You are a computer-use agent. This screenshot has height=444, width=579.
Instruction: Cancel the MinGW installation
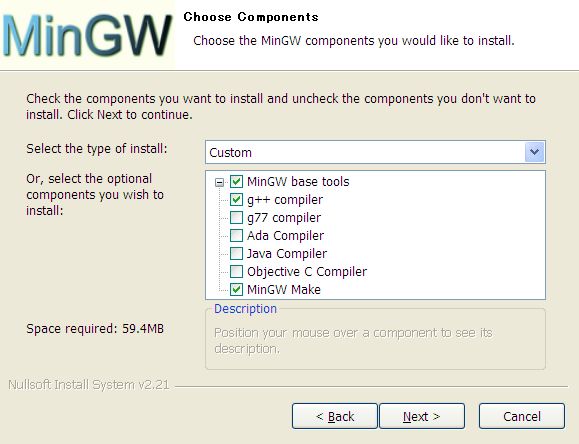522,416
